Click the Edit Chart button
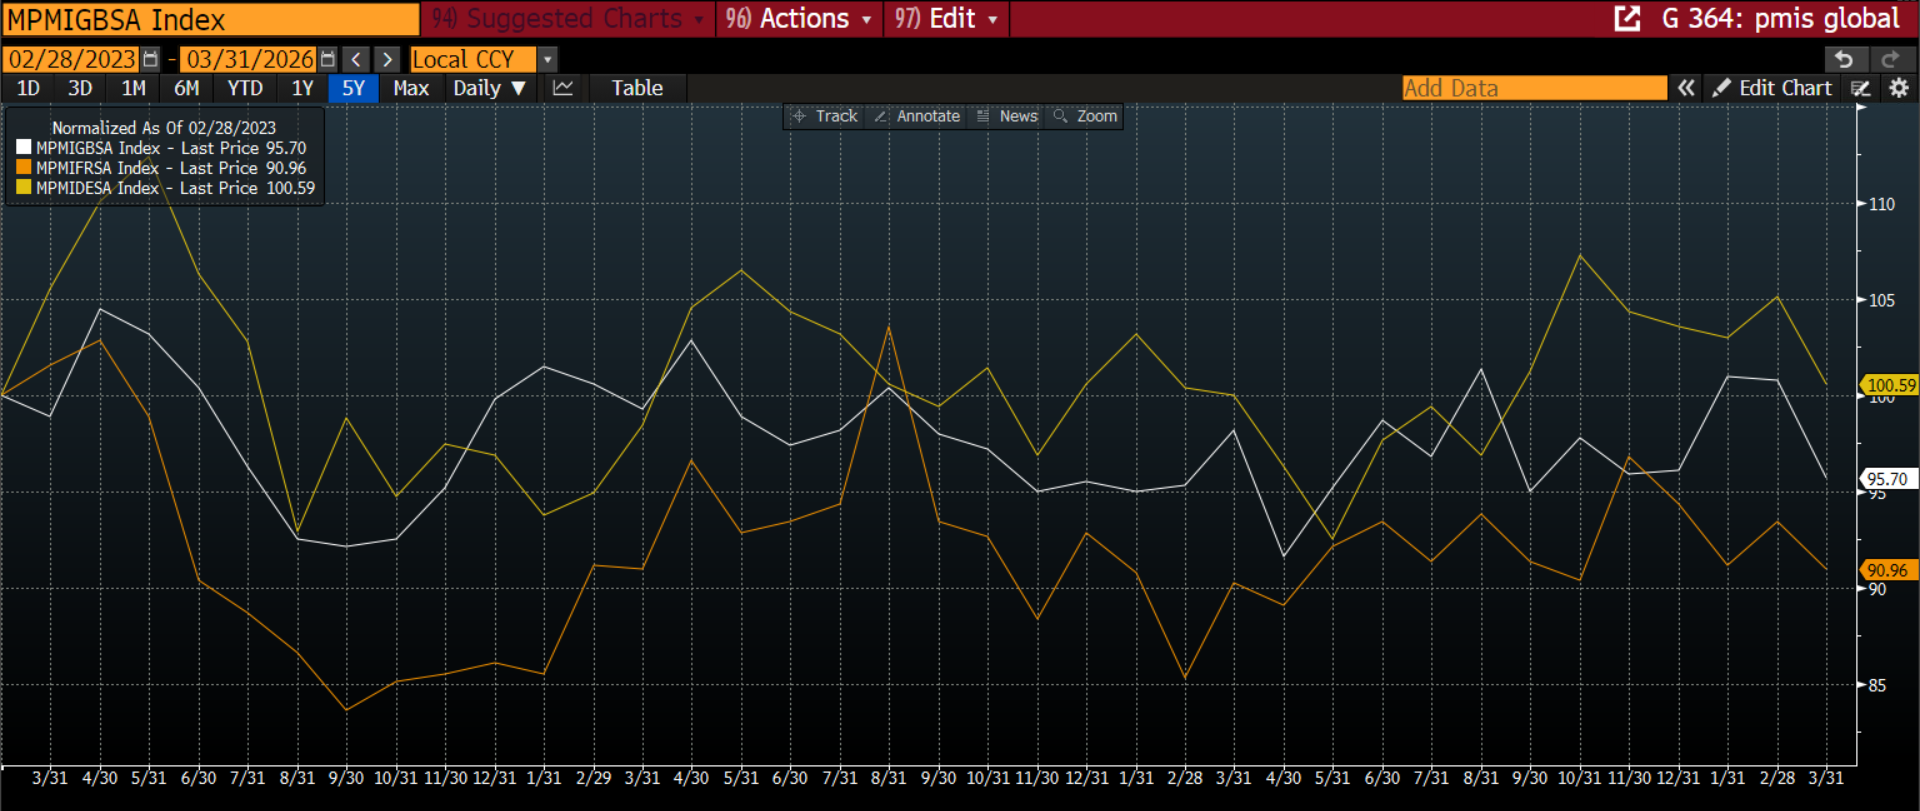 (x=1772, y=88)
